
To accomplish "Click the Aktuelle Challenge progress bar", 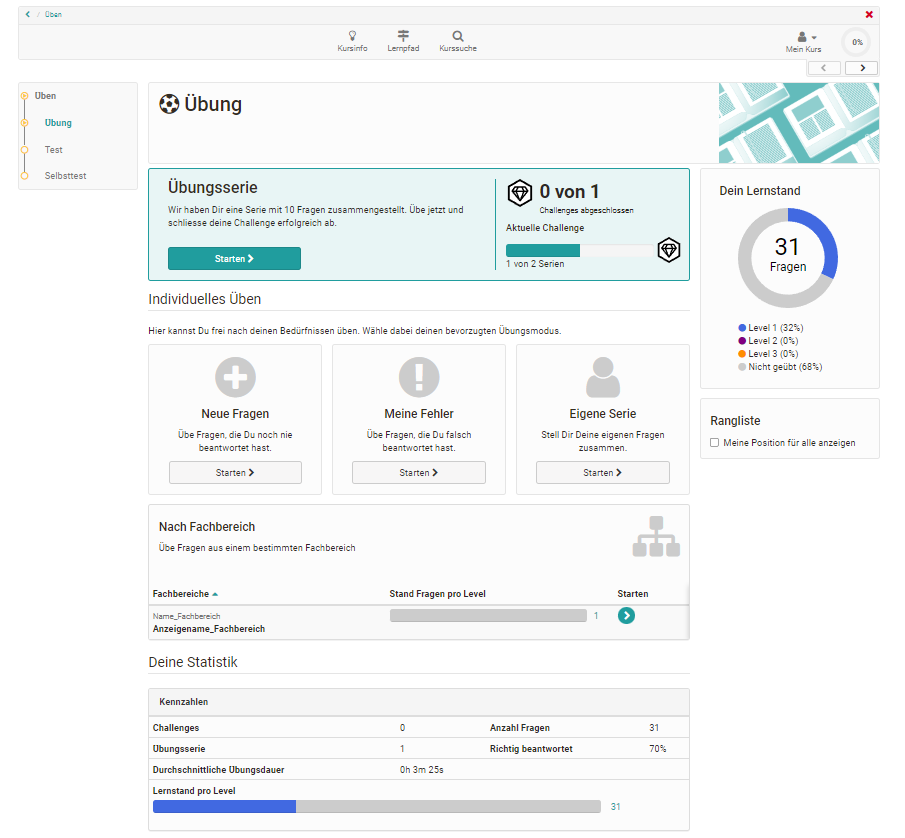I will 580,251.
